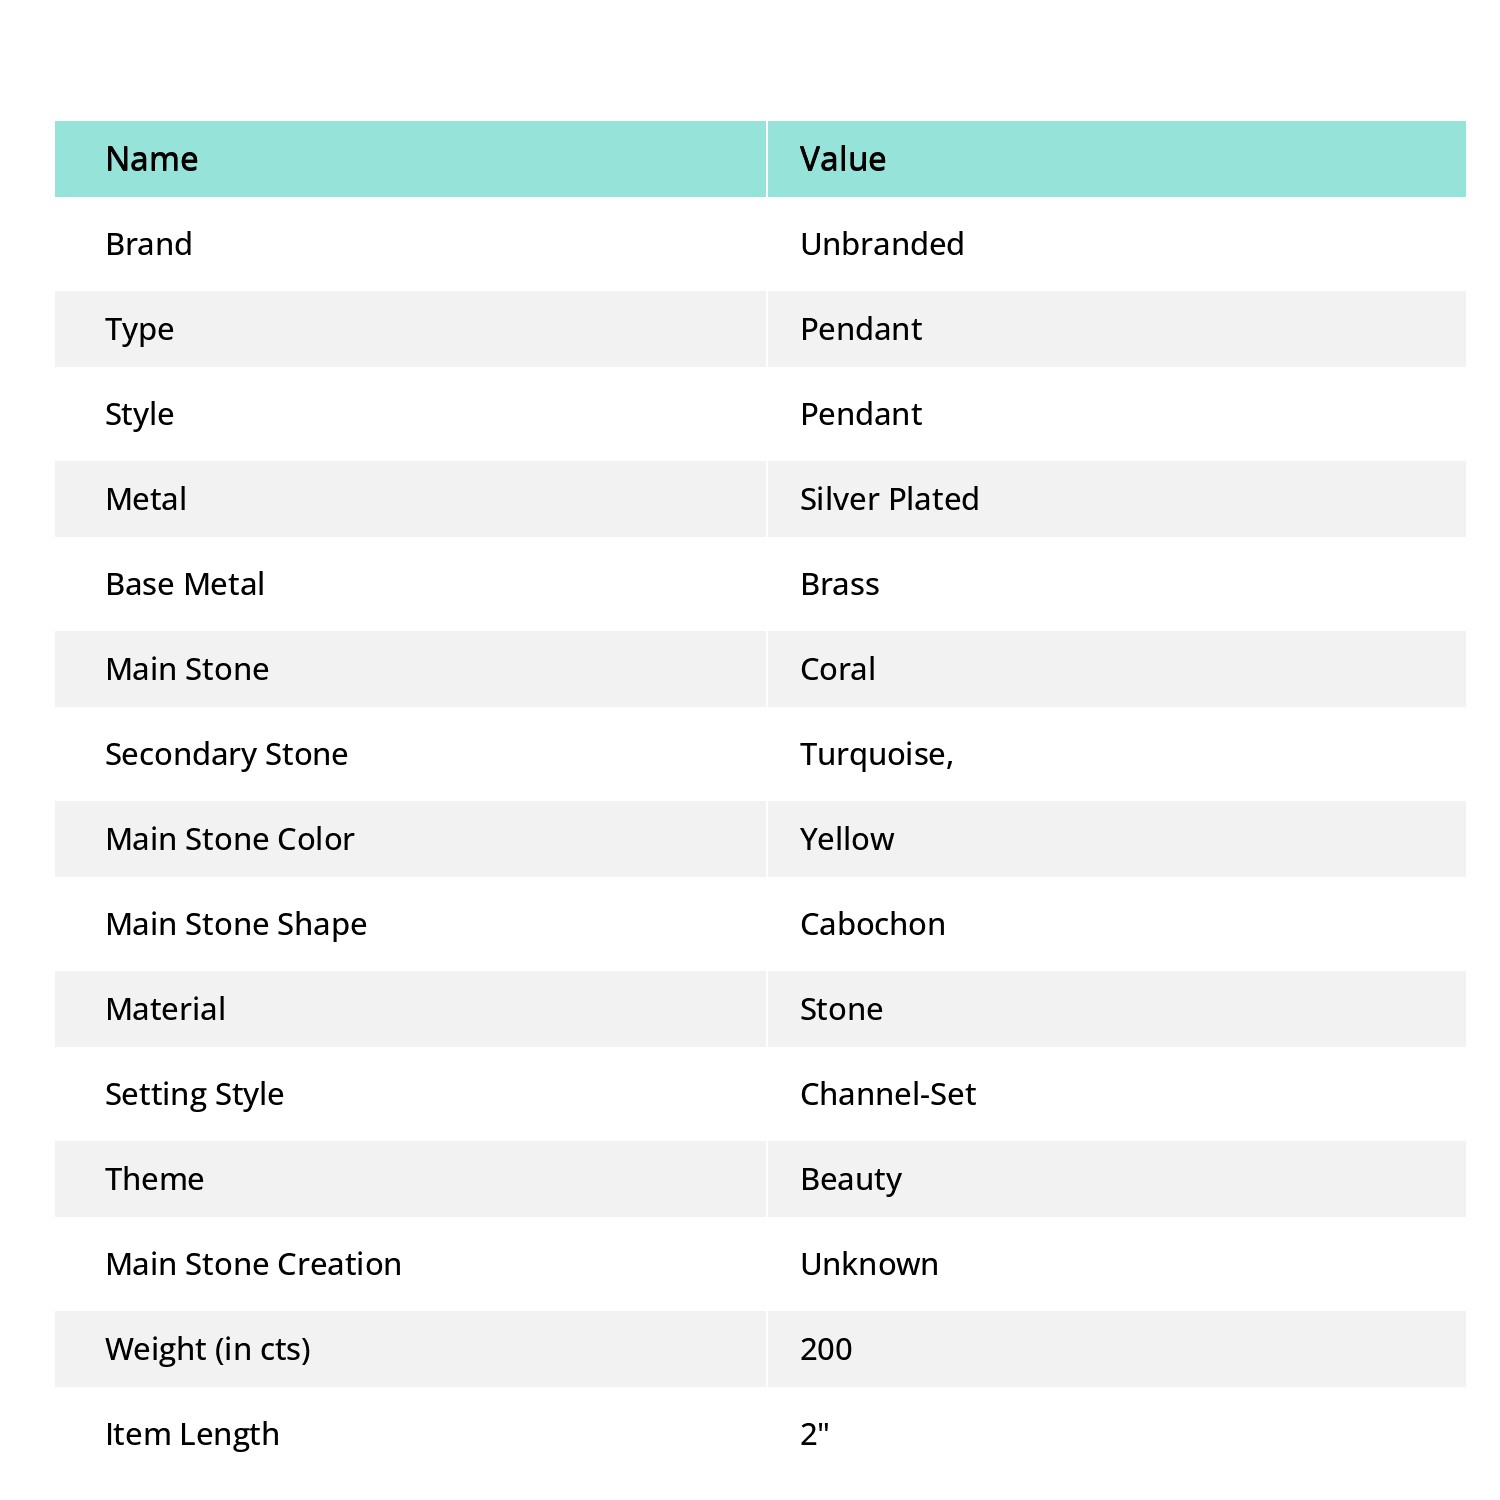
Task: Select the Brand row label
Action: point(149,244)
